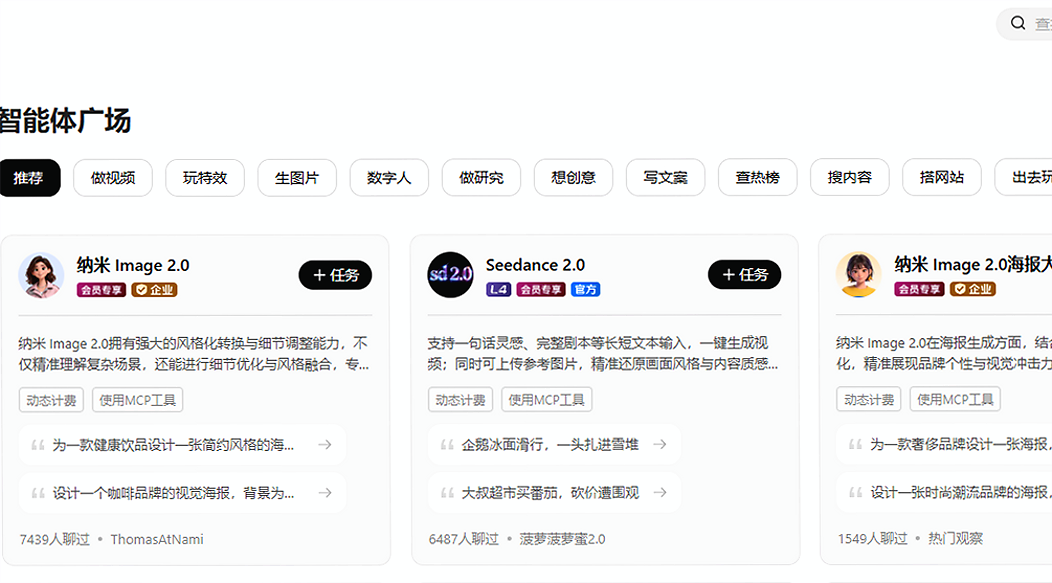This screenshot has width=1052, height=583.
Task: Click arrow beside 大叔超市买番茄 prompt
Action: pyautogui.click(x=660, y=492)
